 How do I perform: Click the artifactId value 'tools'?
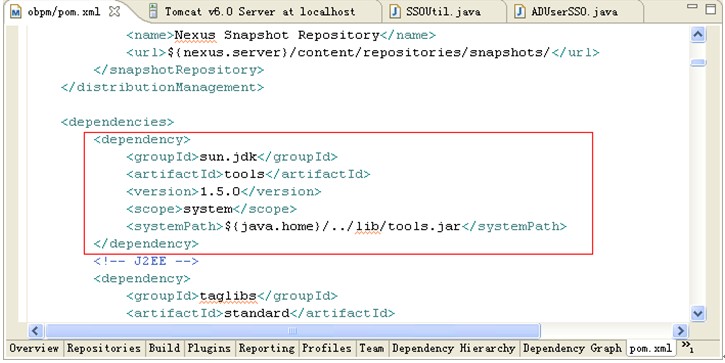click(244, 174)
